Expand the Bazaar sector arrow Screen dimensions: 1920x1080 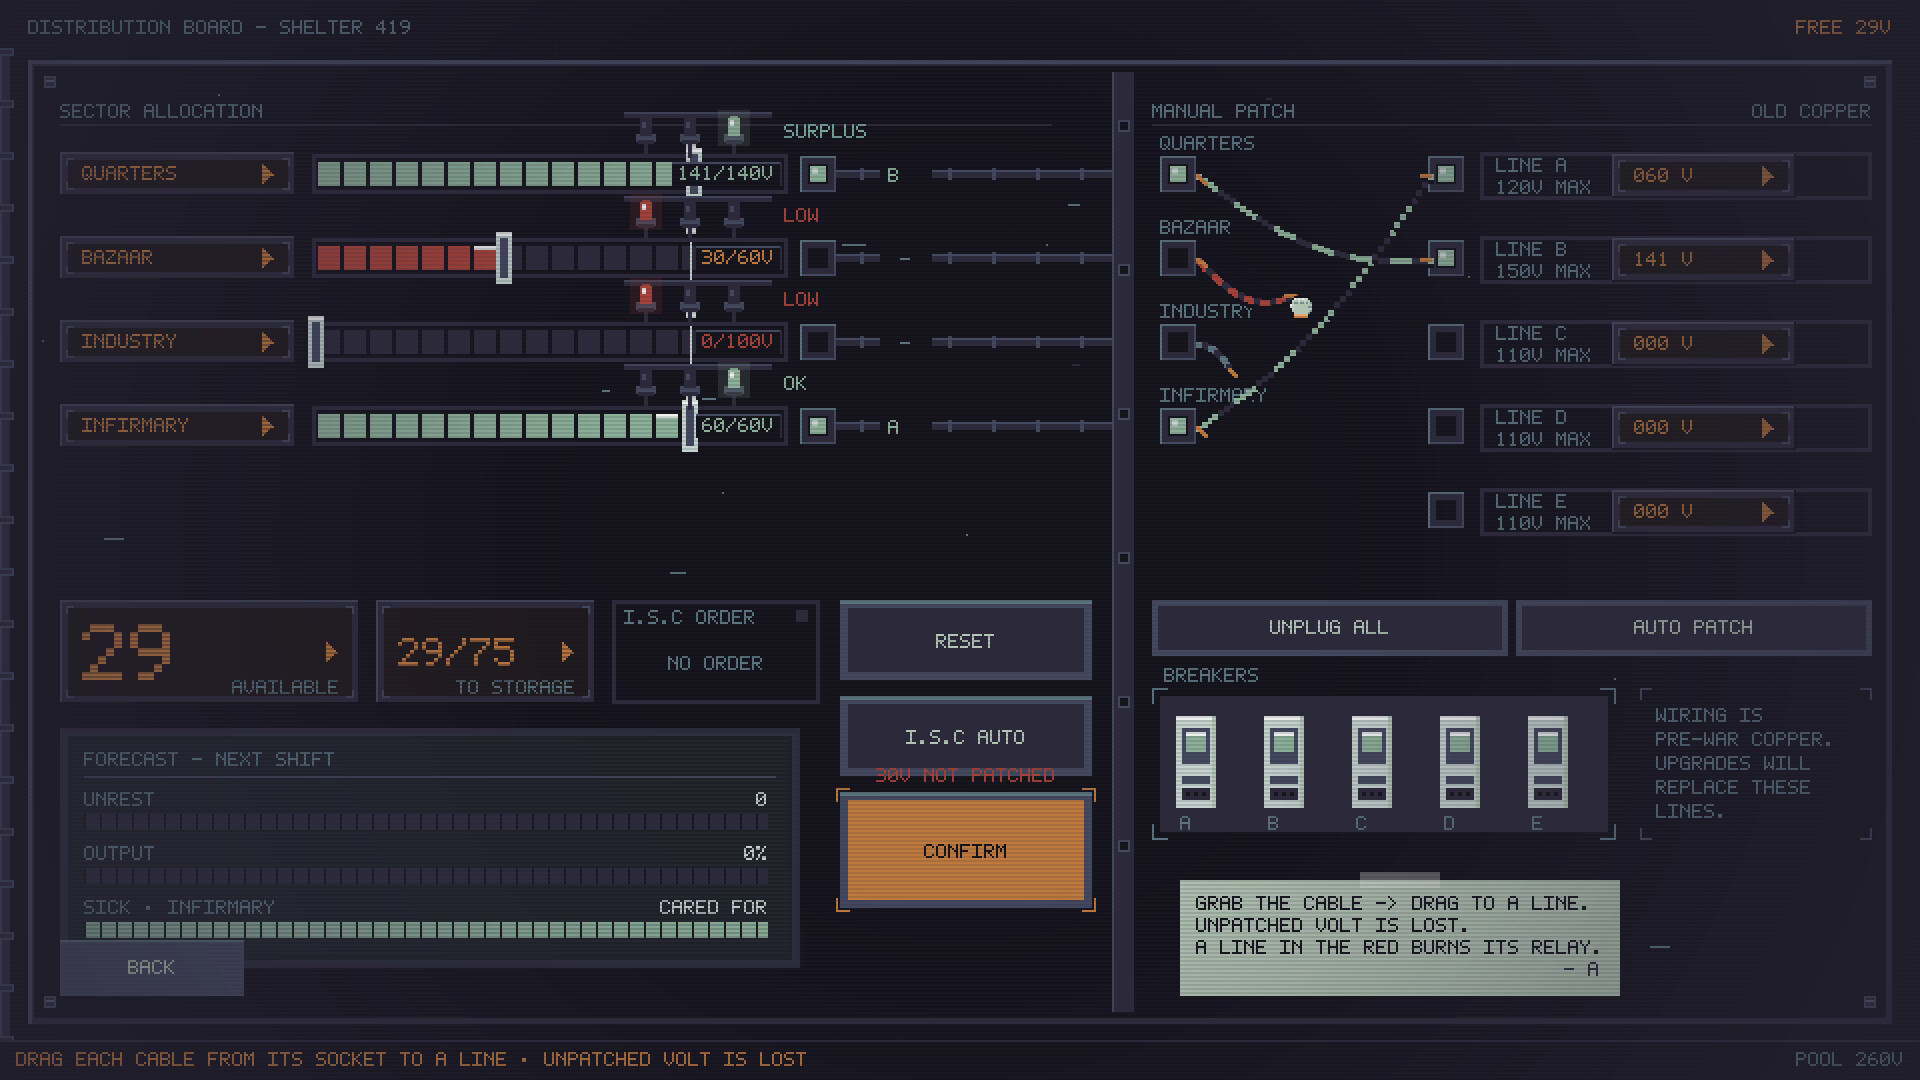tap(267, 258)
